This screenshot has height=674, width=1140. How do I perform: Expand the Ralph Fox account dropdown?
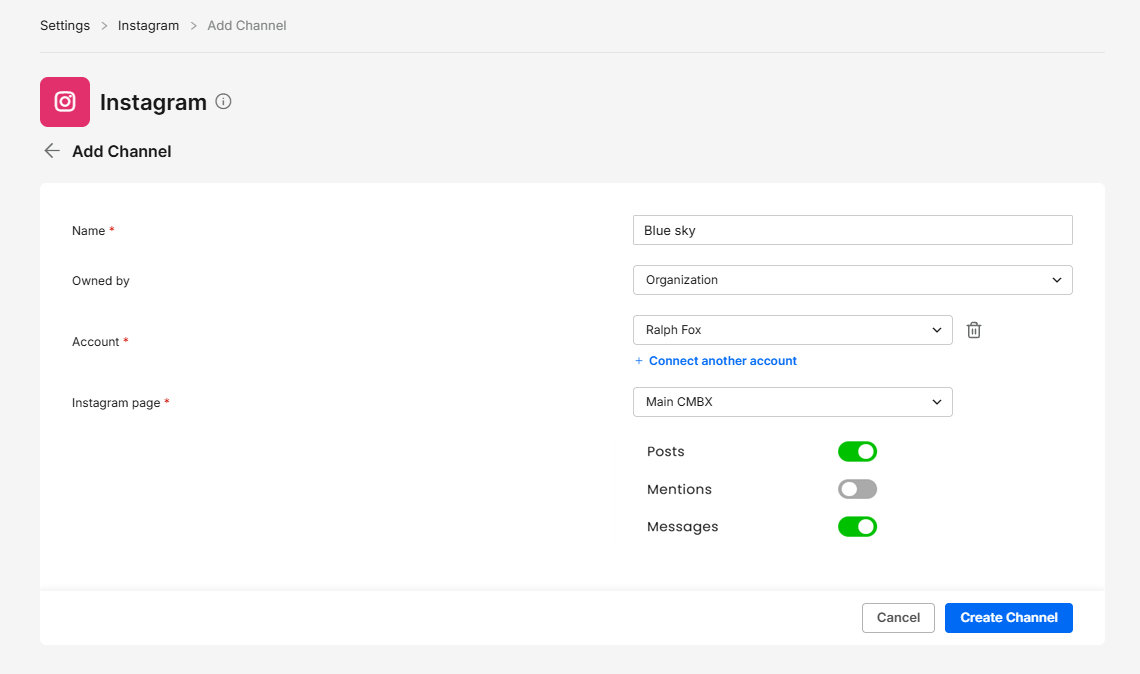792,330
